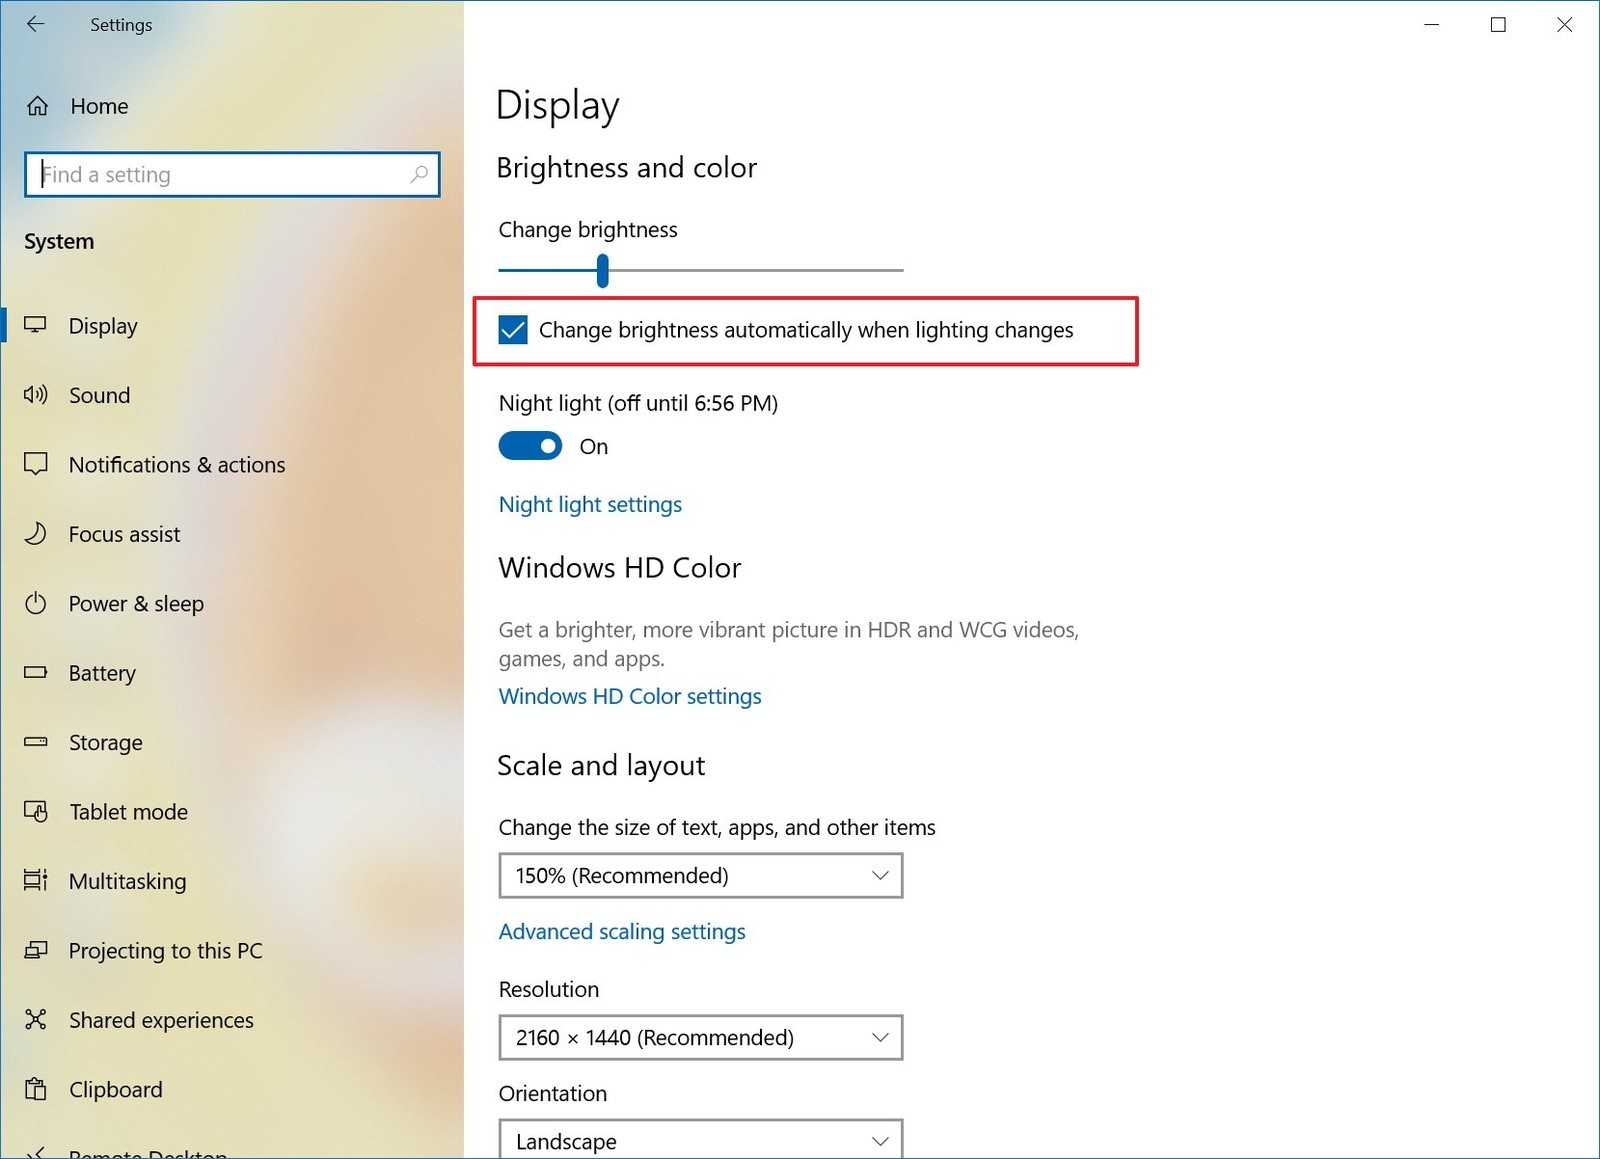Open Windows HD Color settings
Viewport: 1600px width, 1159px height.
[630, 696]
